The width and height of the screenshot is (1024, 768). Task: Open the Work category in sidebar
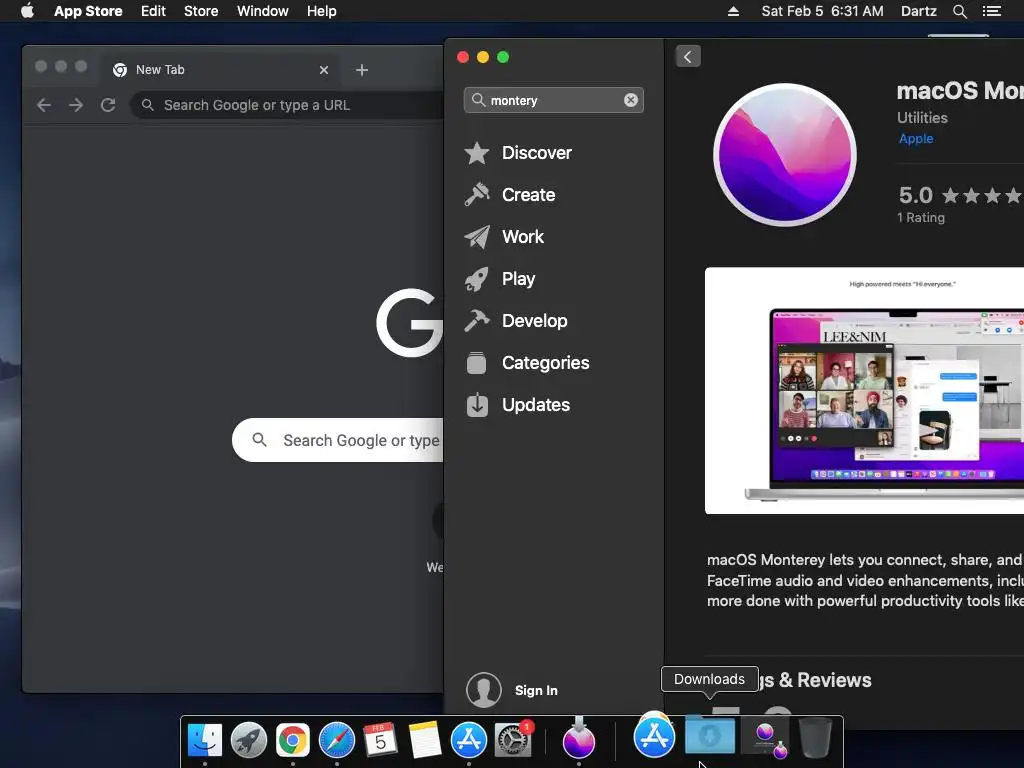click(x=522, y=236)
